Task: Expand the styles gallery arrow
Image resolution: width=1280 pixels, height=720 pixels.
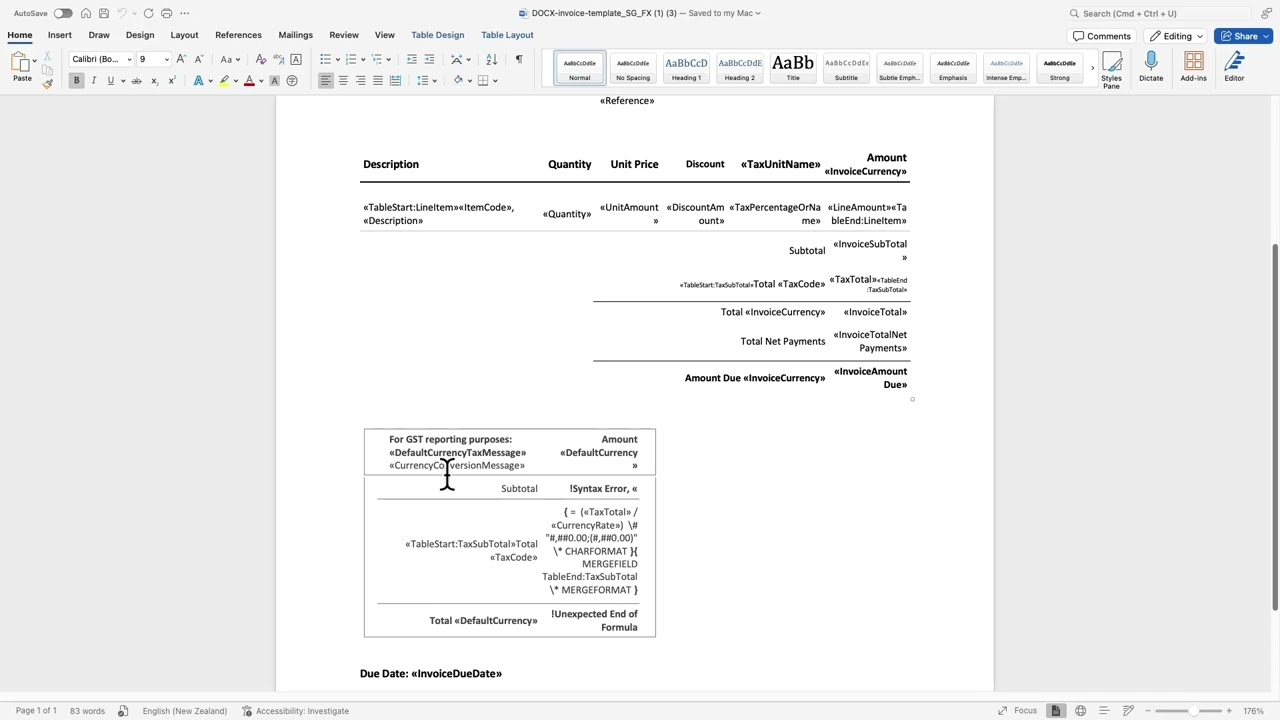Action: click(x=1092, y=67)
